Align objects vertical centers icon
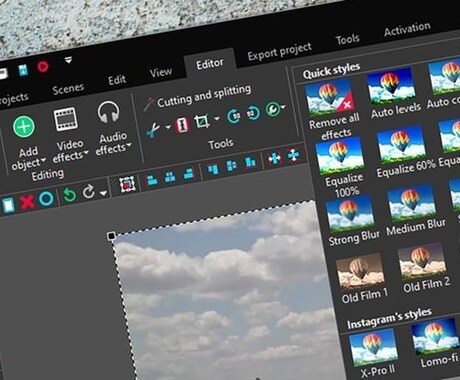Viewport: 460px width, 380px height. [x=231, y=166]
